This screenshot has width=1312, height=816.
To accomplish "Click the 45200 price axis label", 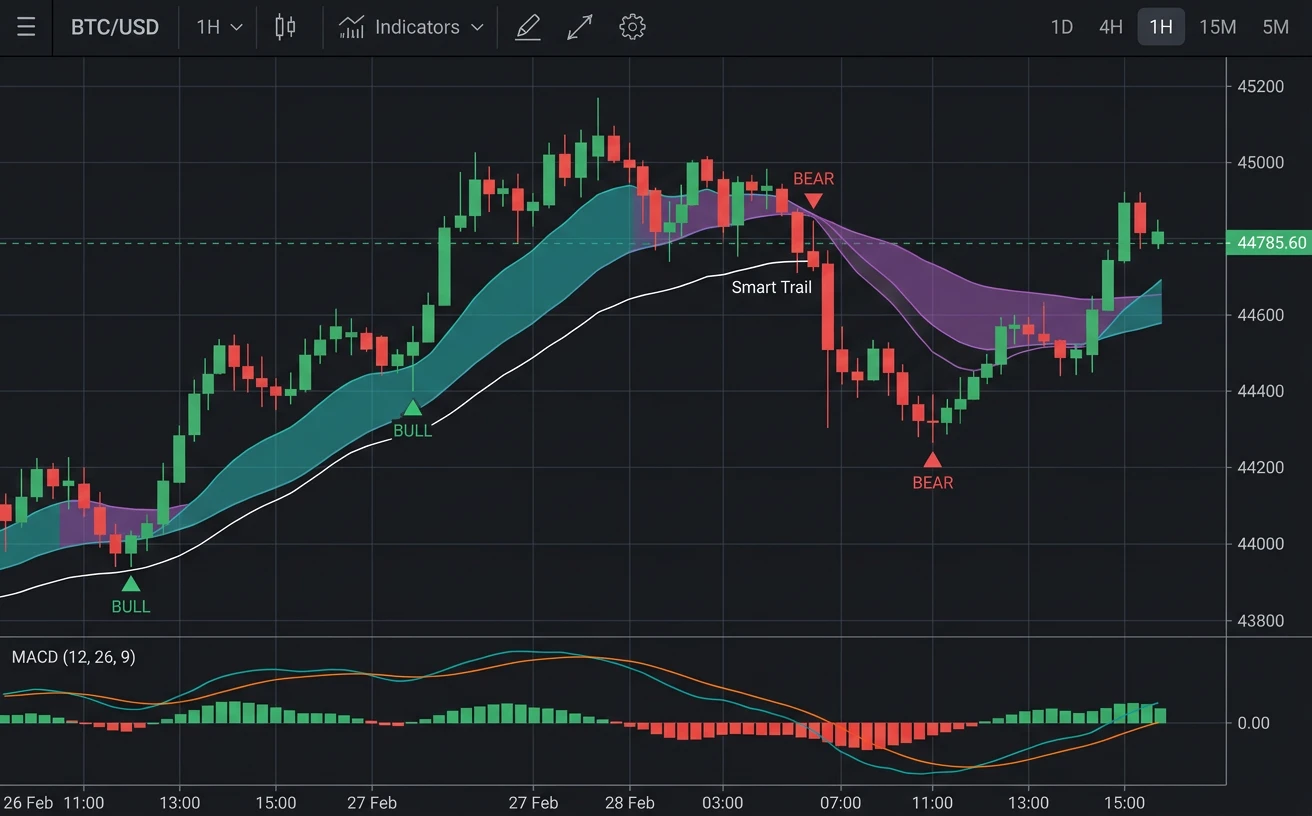I will tap(1260, 87).
